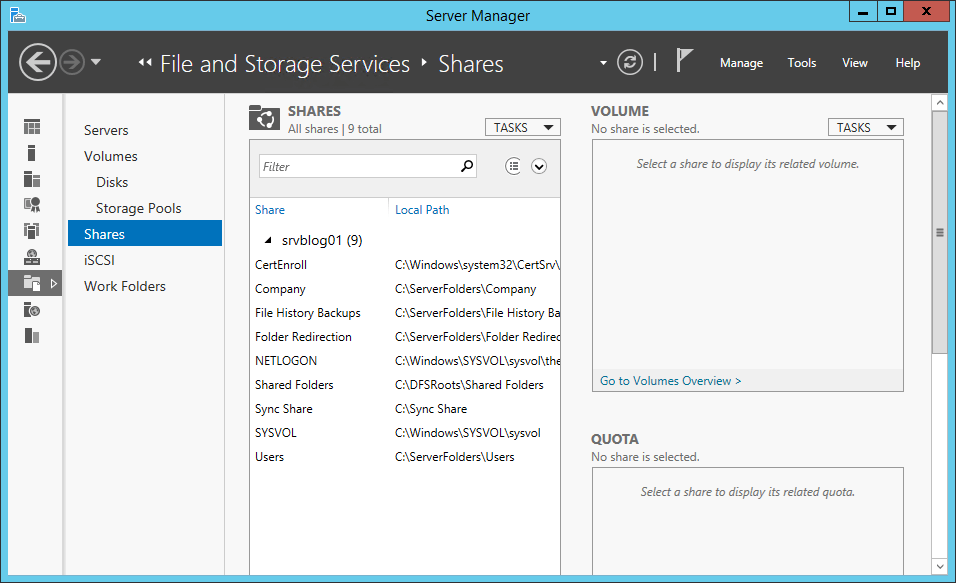Viewport: 956px width, 583px height.
Task: Click File and Storage Services in the breadcrumb
Action: click(x=285, y=63)
